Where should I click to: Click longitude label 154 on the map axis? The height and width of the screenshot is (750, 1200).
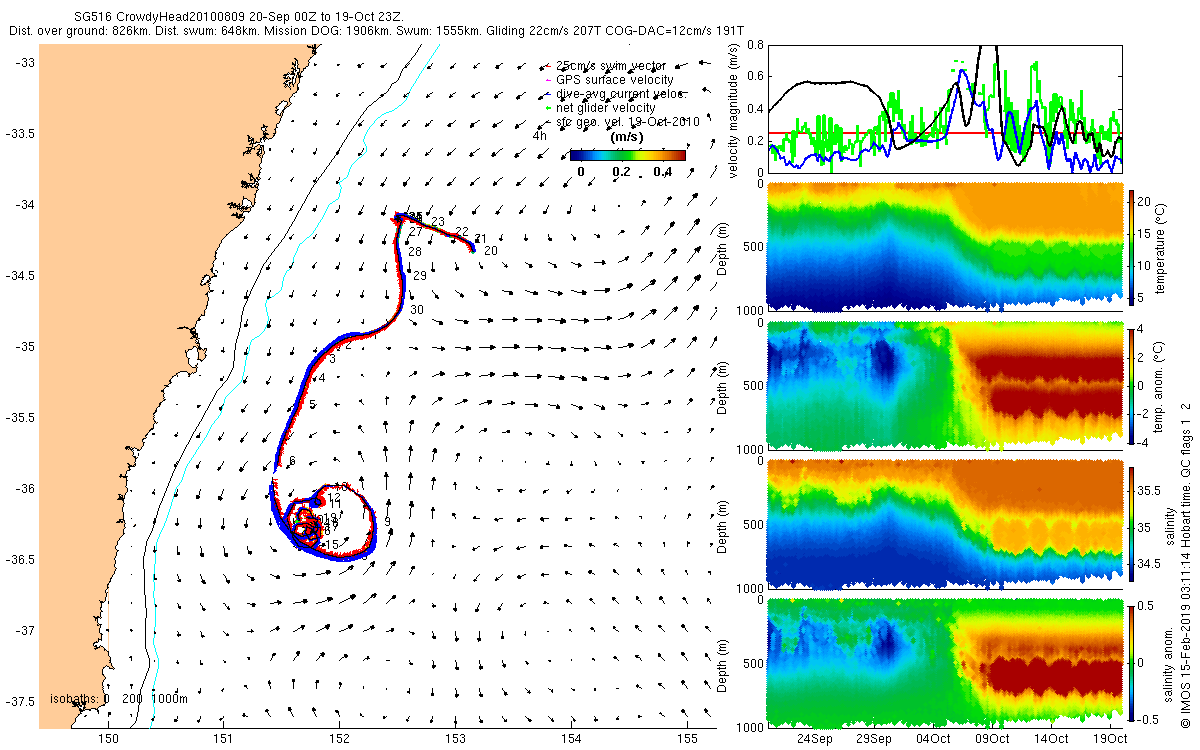[571, 739]
